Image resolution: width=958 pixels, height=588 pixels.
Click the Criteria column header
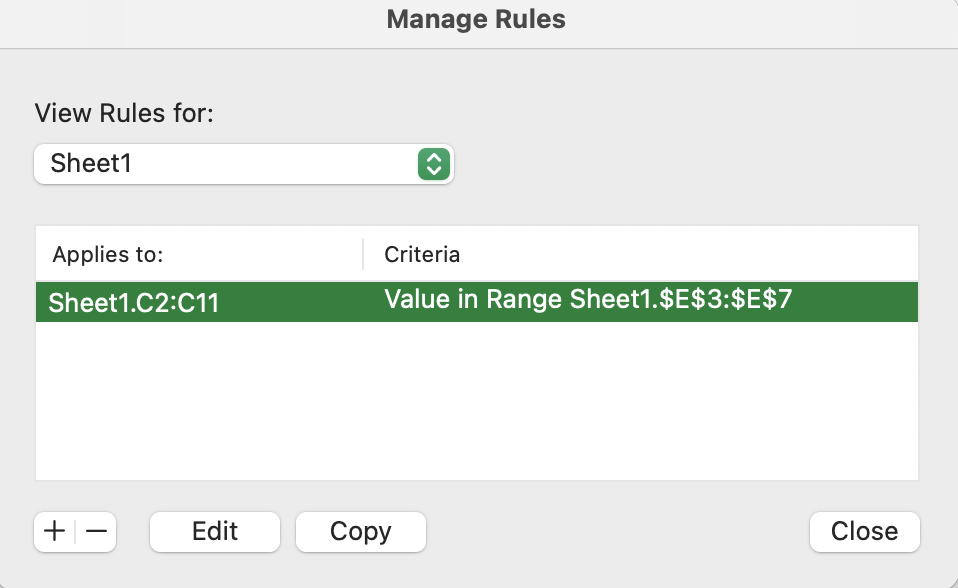tap(422, 254)
